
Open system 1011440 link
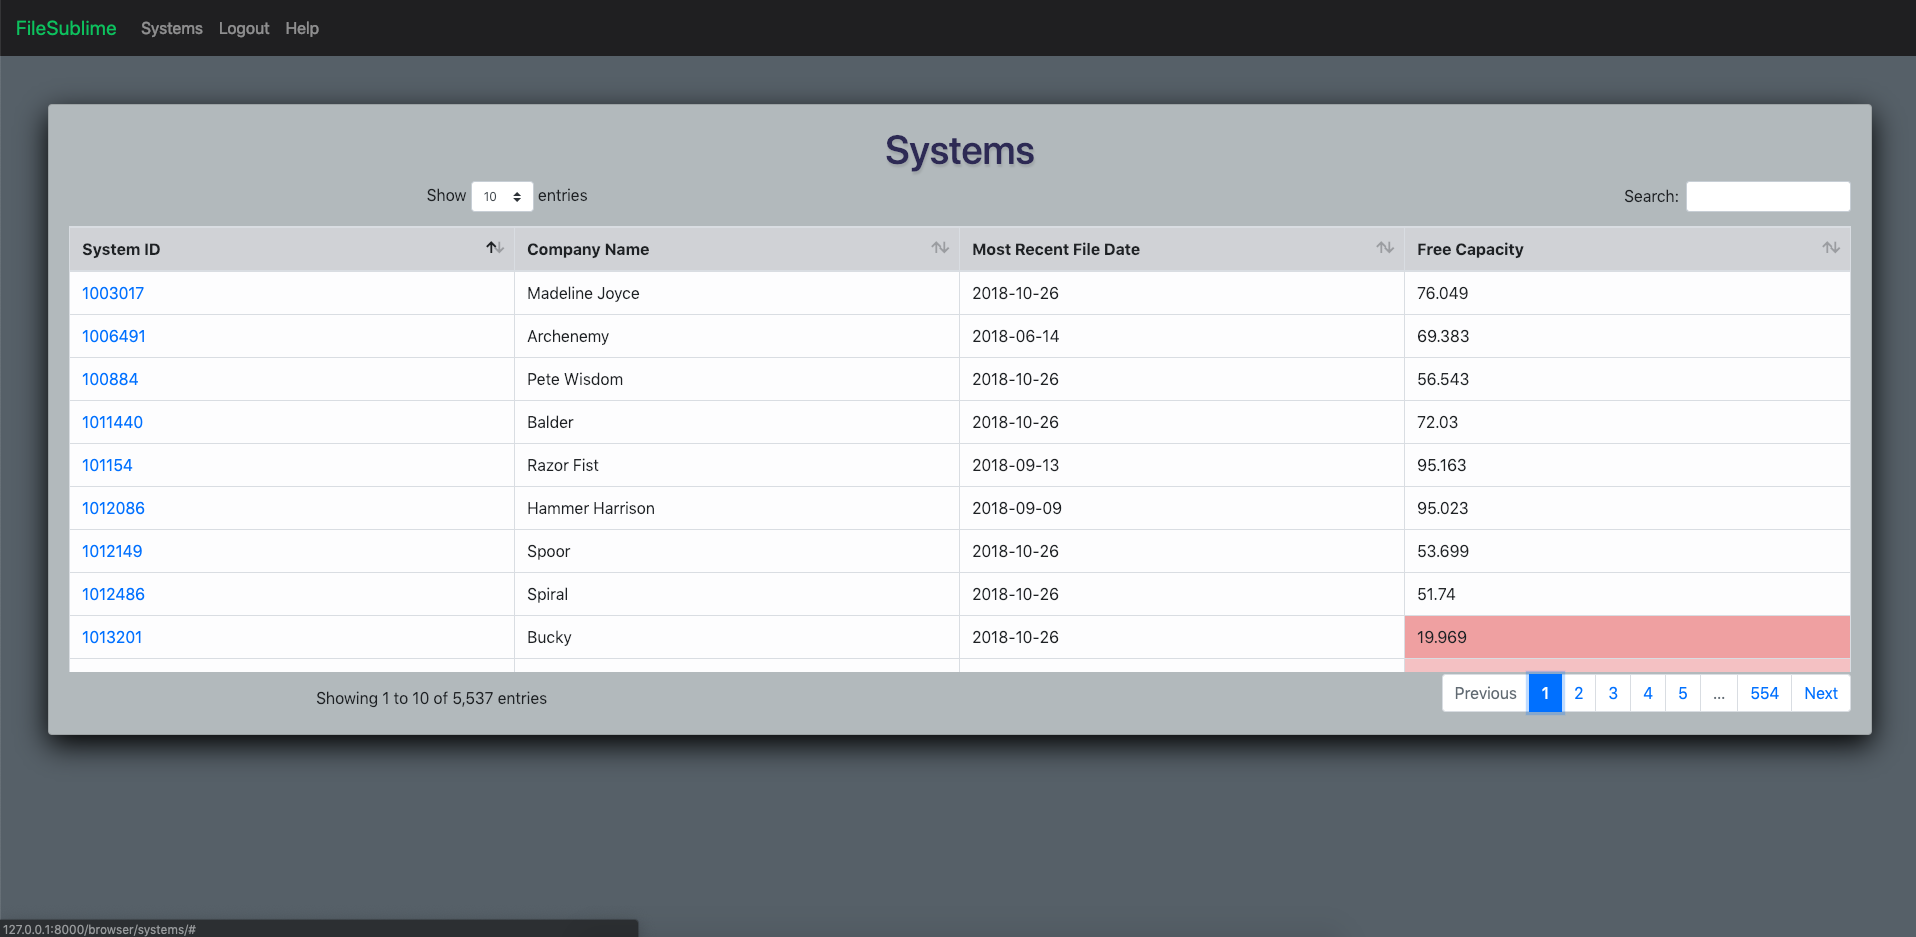tap(112, 422)
